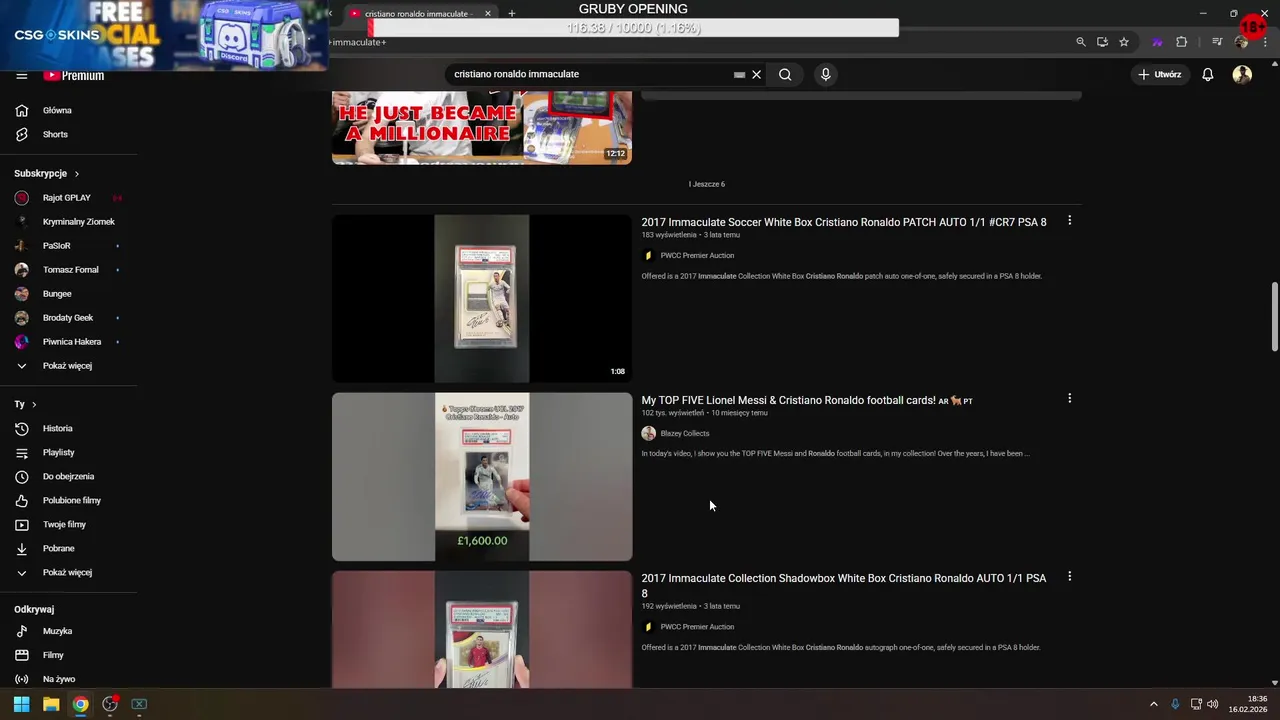Clear the search box text
Image resolution: width=1280 pixels, height=720 pixels.
pos(757,74)
